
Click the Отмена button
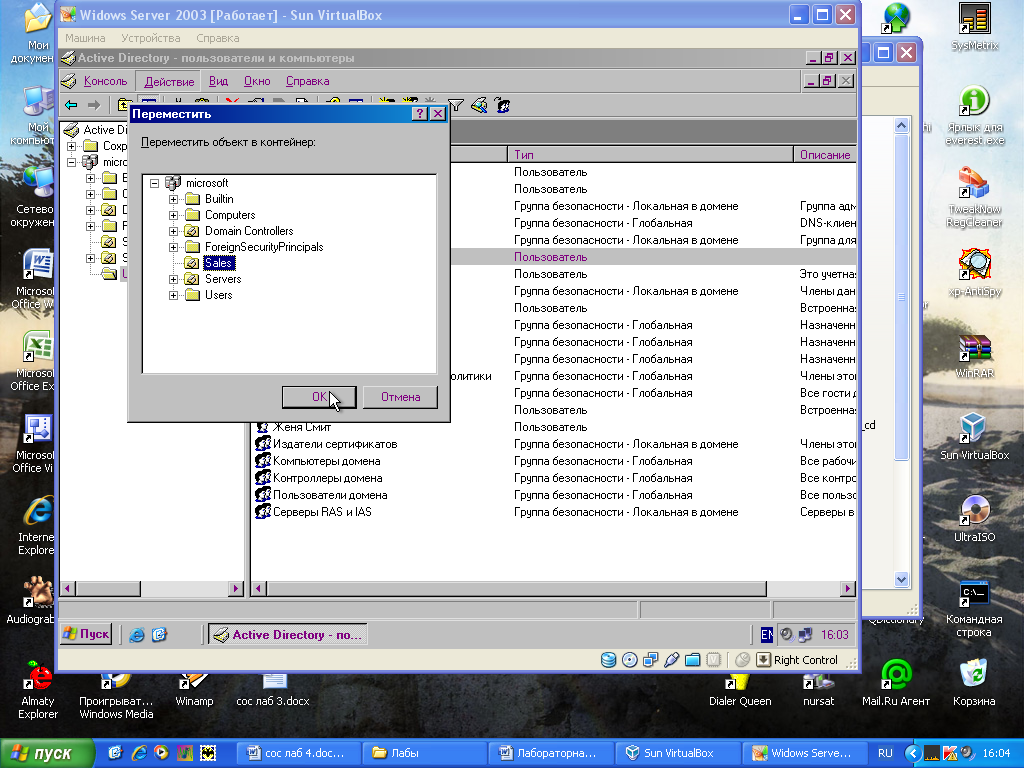point(400,397)
